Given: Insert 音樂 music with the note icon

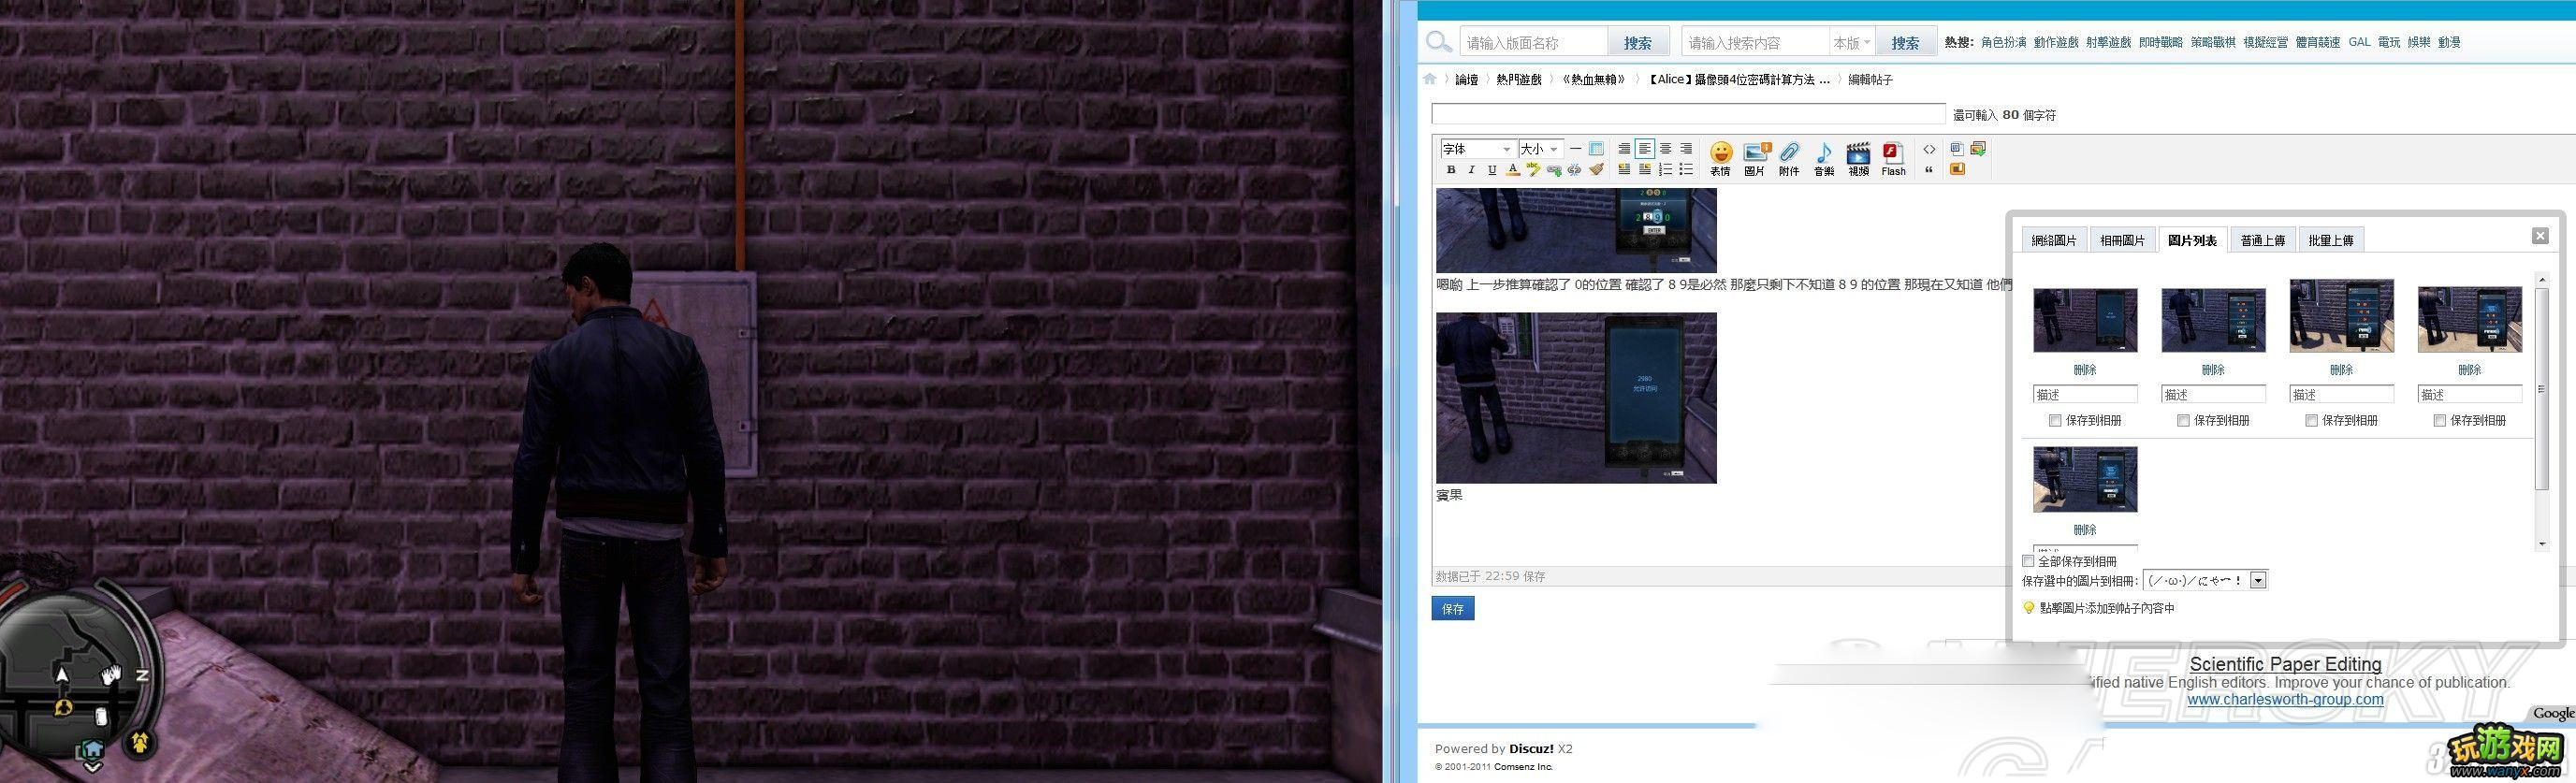Looking at the screenshot, I should point(1824,158).
